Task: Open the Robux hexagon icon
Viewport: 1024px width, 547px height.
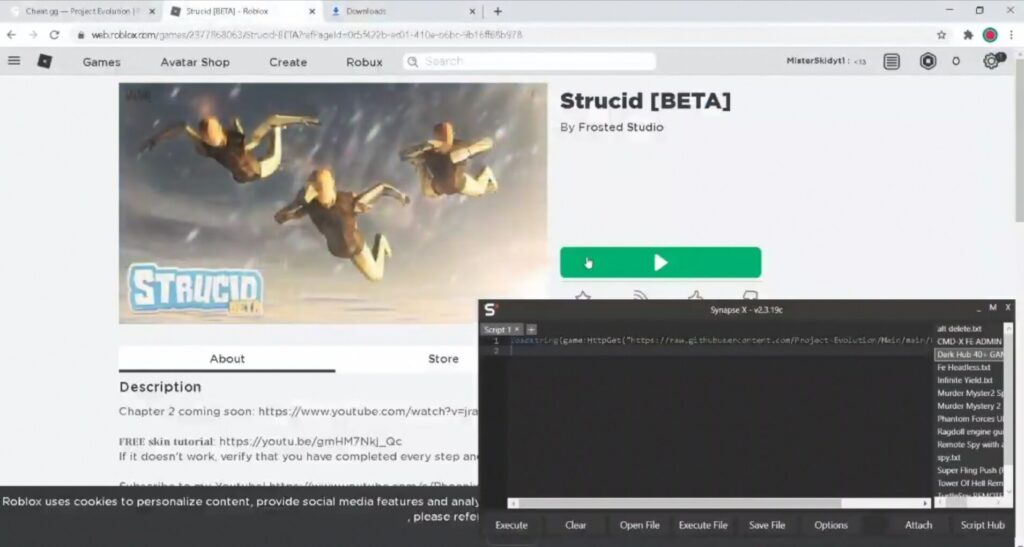Action: point(928,61)
